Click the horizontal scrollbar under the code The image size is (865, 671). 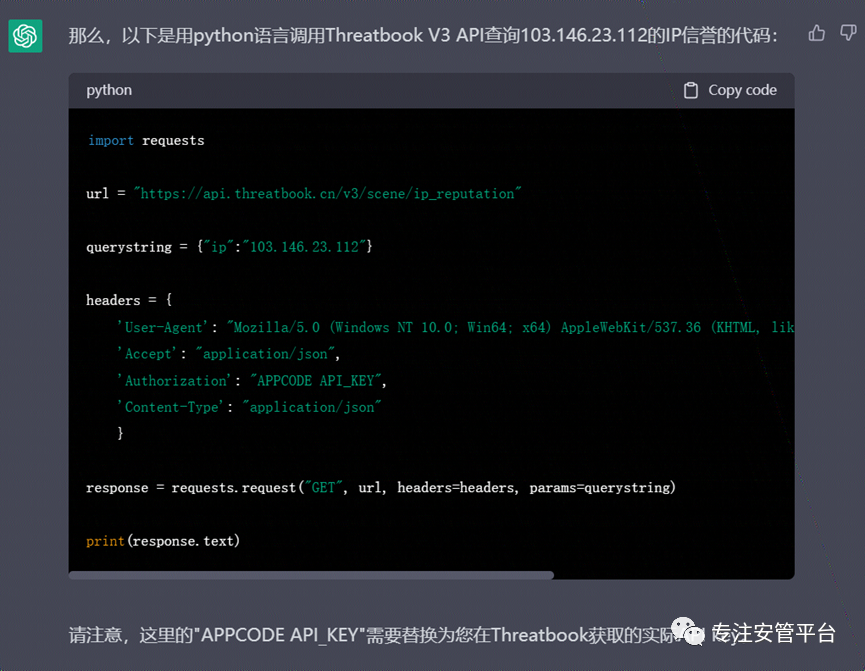coord(311,576)
